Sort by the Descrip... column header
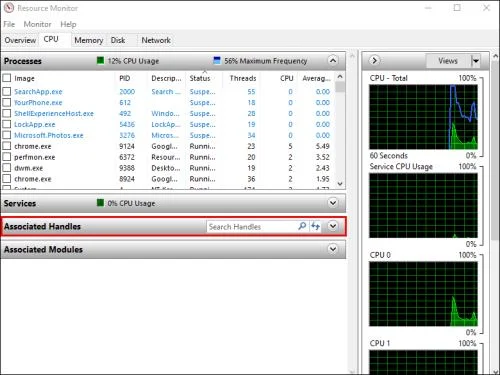 point(166,78)
